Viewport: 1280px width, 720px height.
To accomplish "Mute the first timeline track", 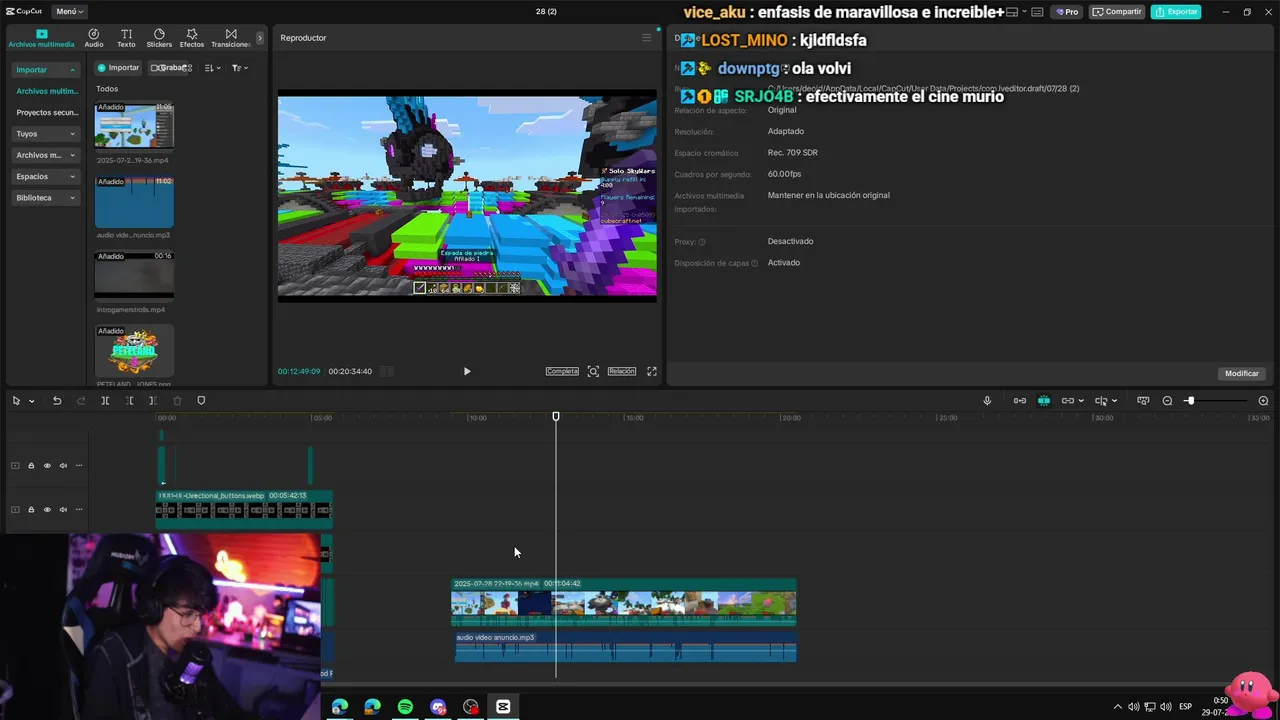I will (63, 465).
